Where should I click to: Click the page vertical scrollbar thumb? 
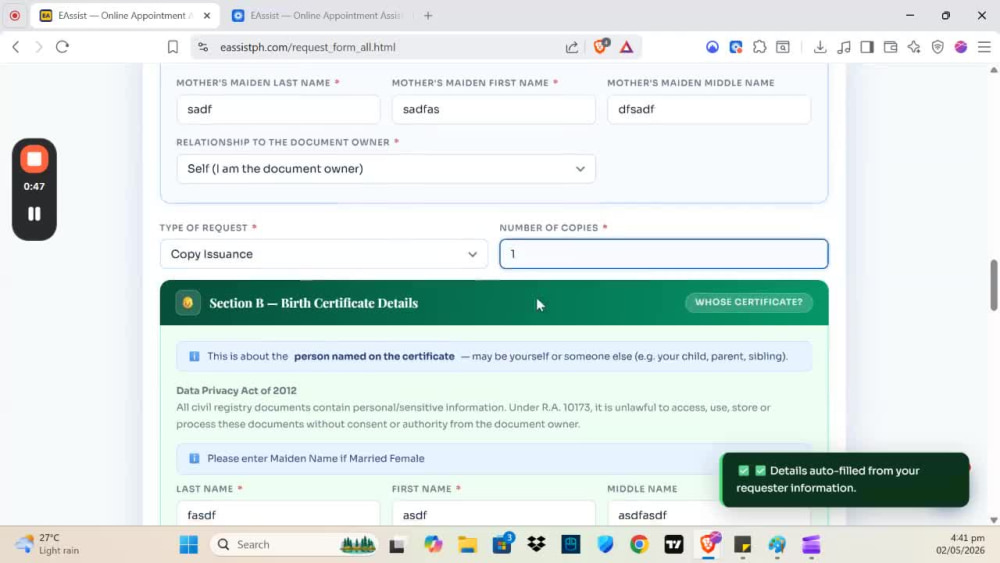pyautogui.click(x=993, y=285)
